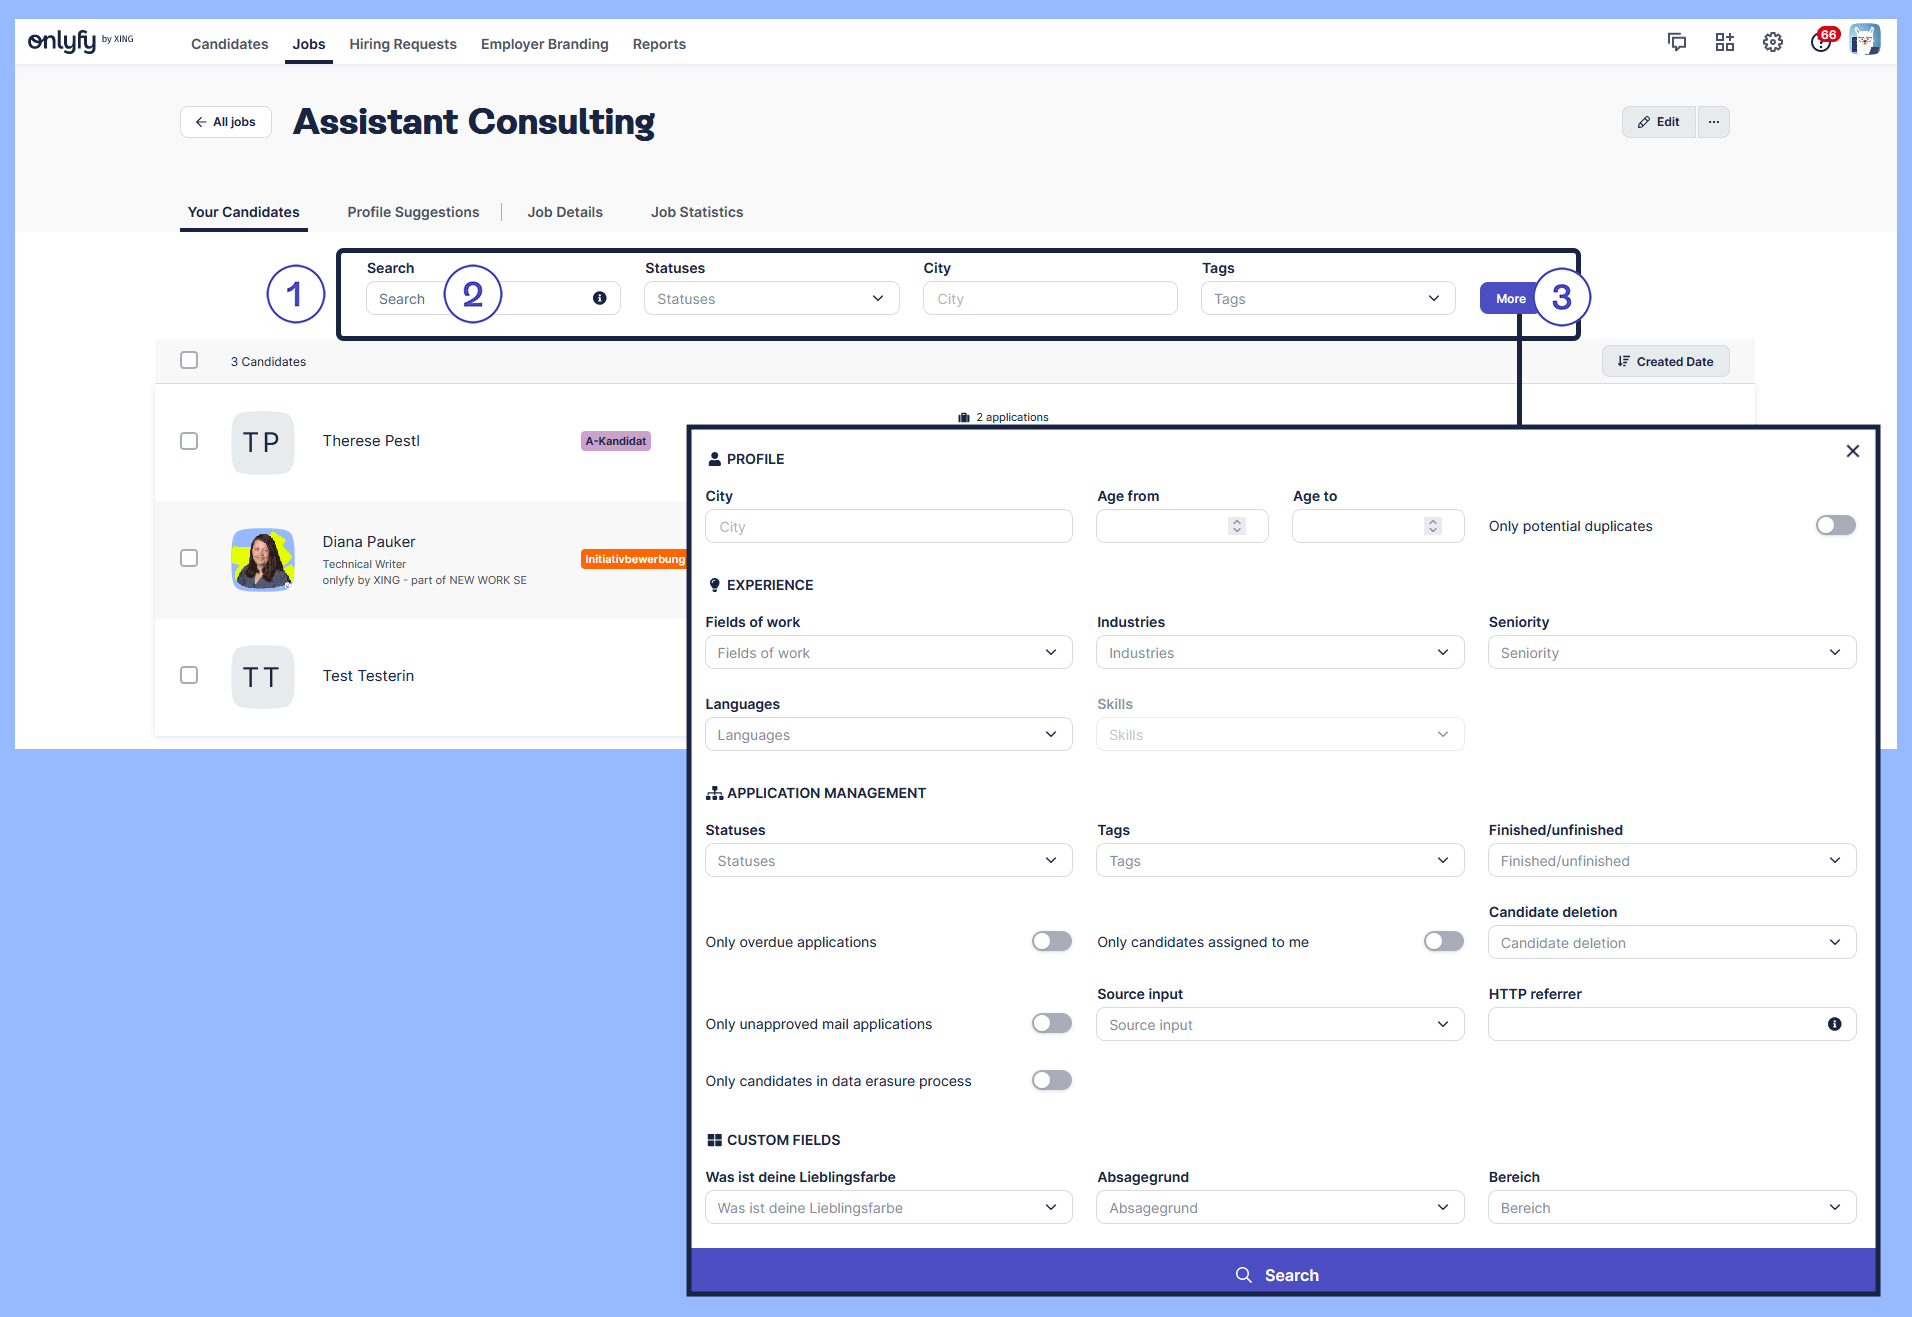The width and height of the screenshot is (1912, 1317).
Task: Open the settings gear icon
Action: pyautogui.click(x=1773, y=42)
